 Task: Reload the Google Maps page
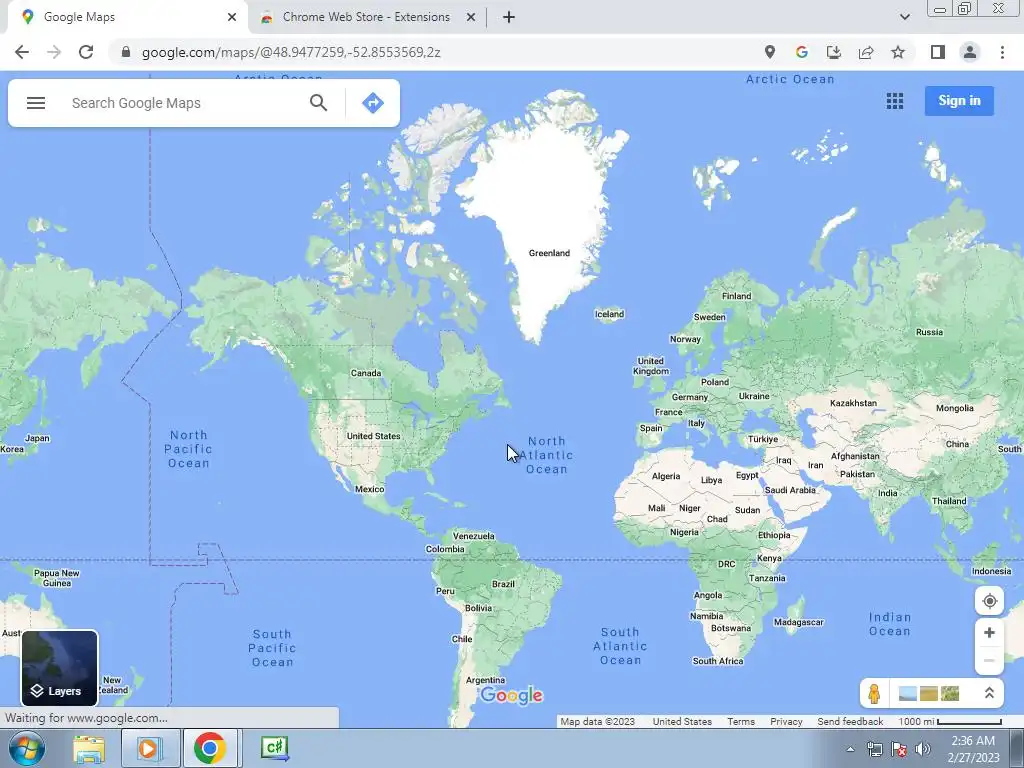[86, 52]
